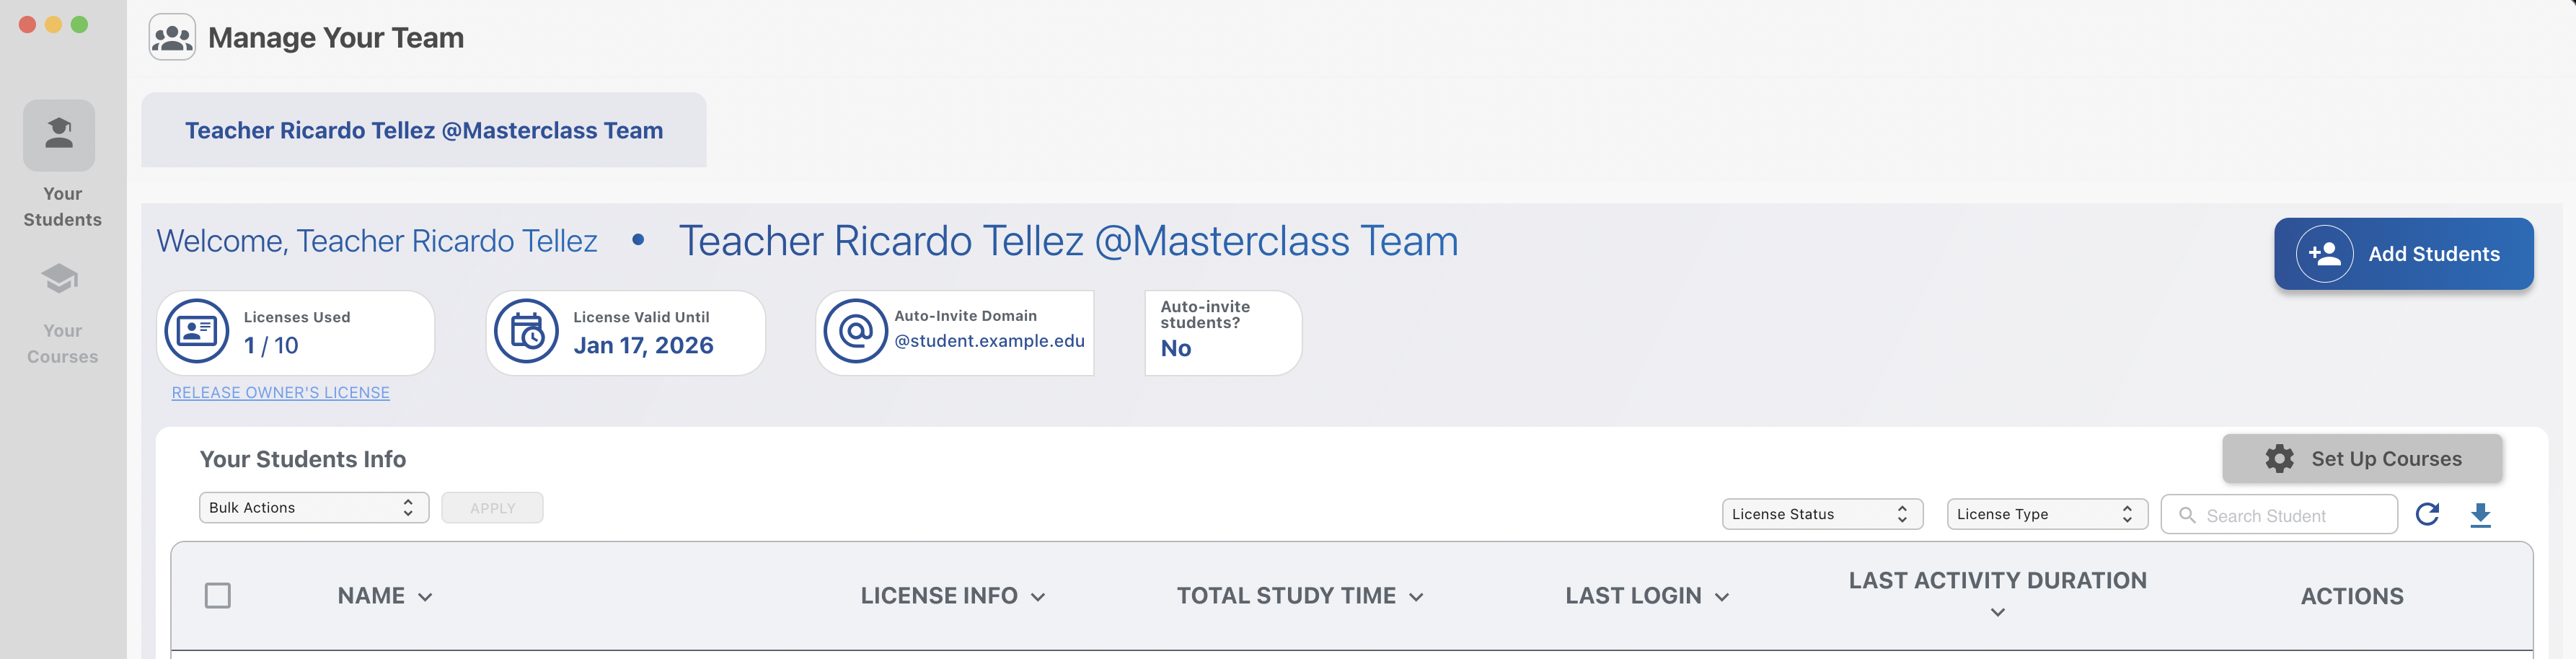Click the refresh students list icon

[2427, 514]
